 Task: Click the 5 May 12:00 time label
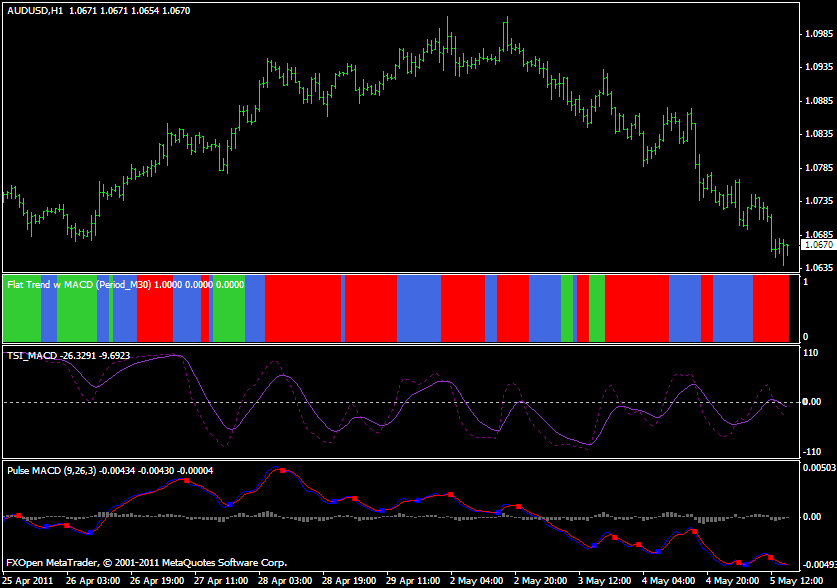tap(796, 581)
